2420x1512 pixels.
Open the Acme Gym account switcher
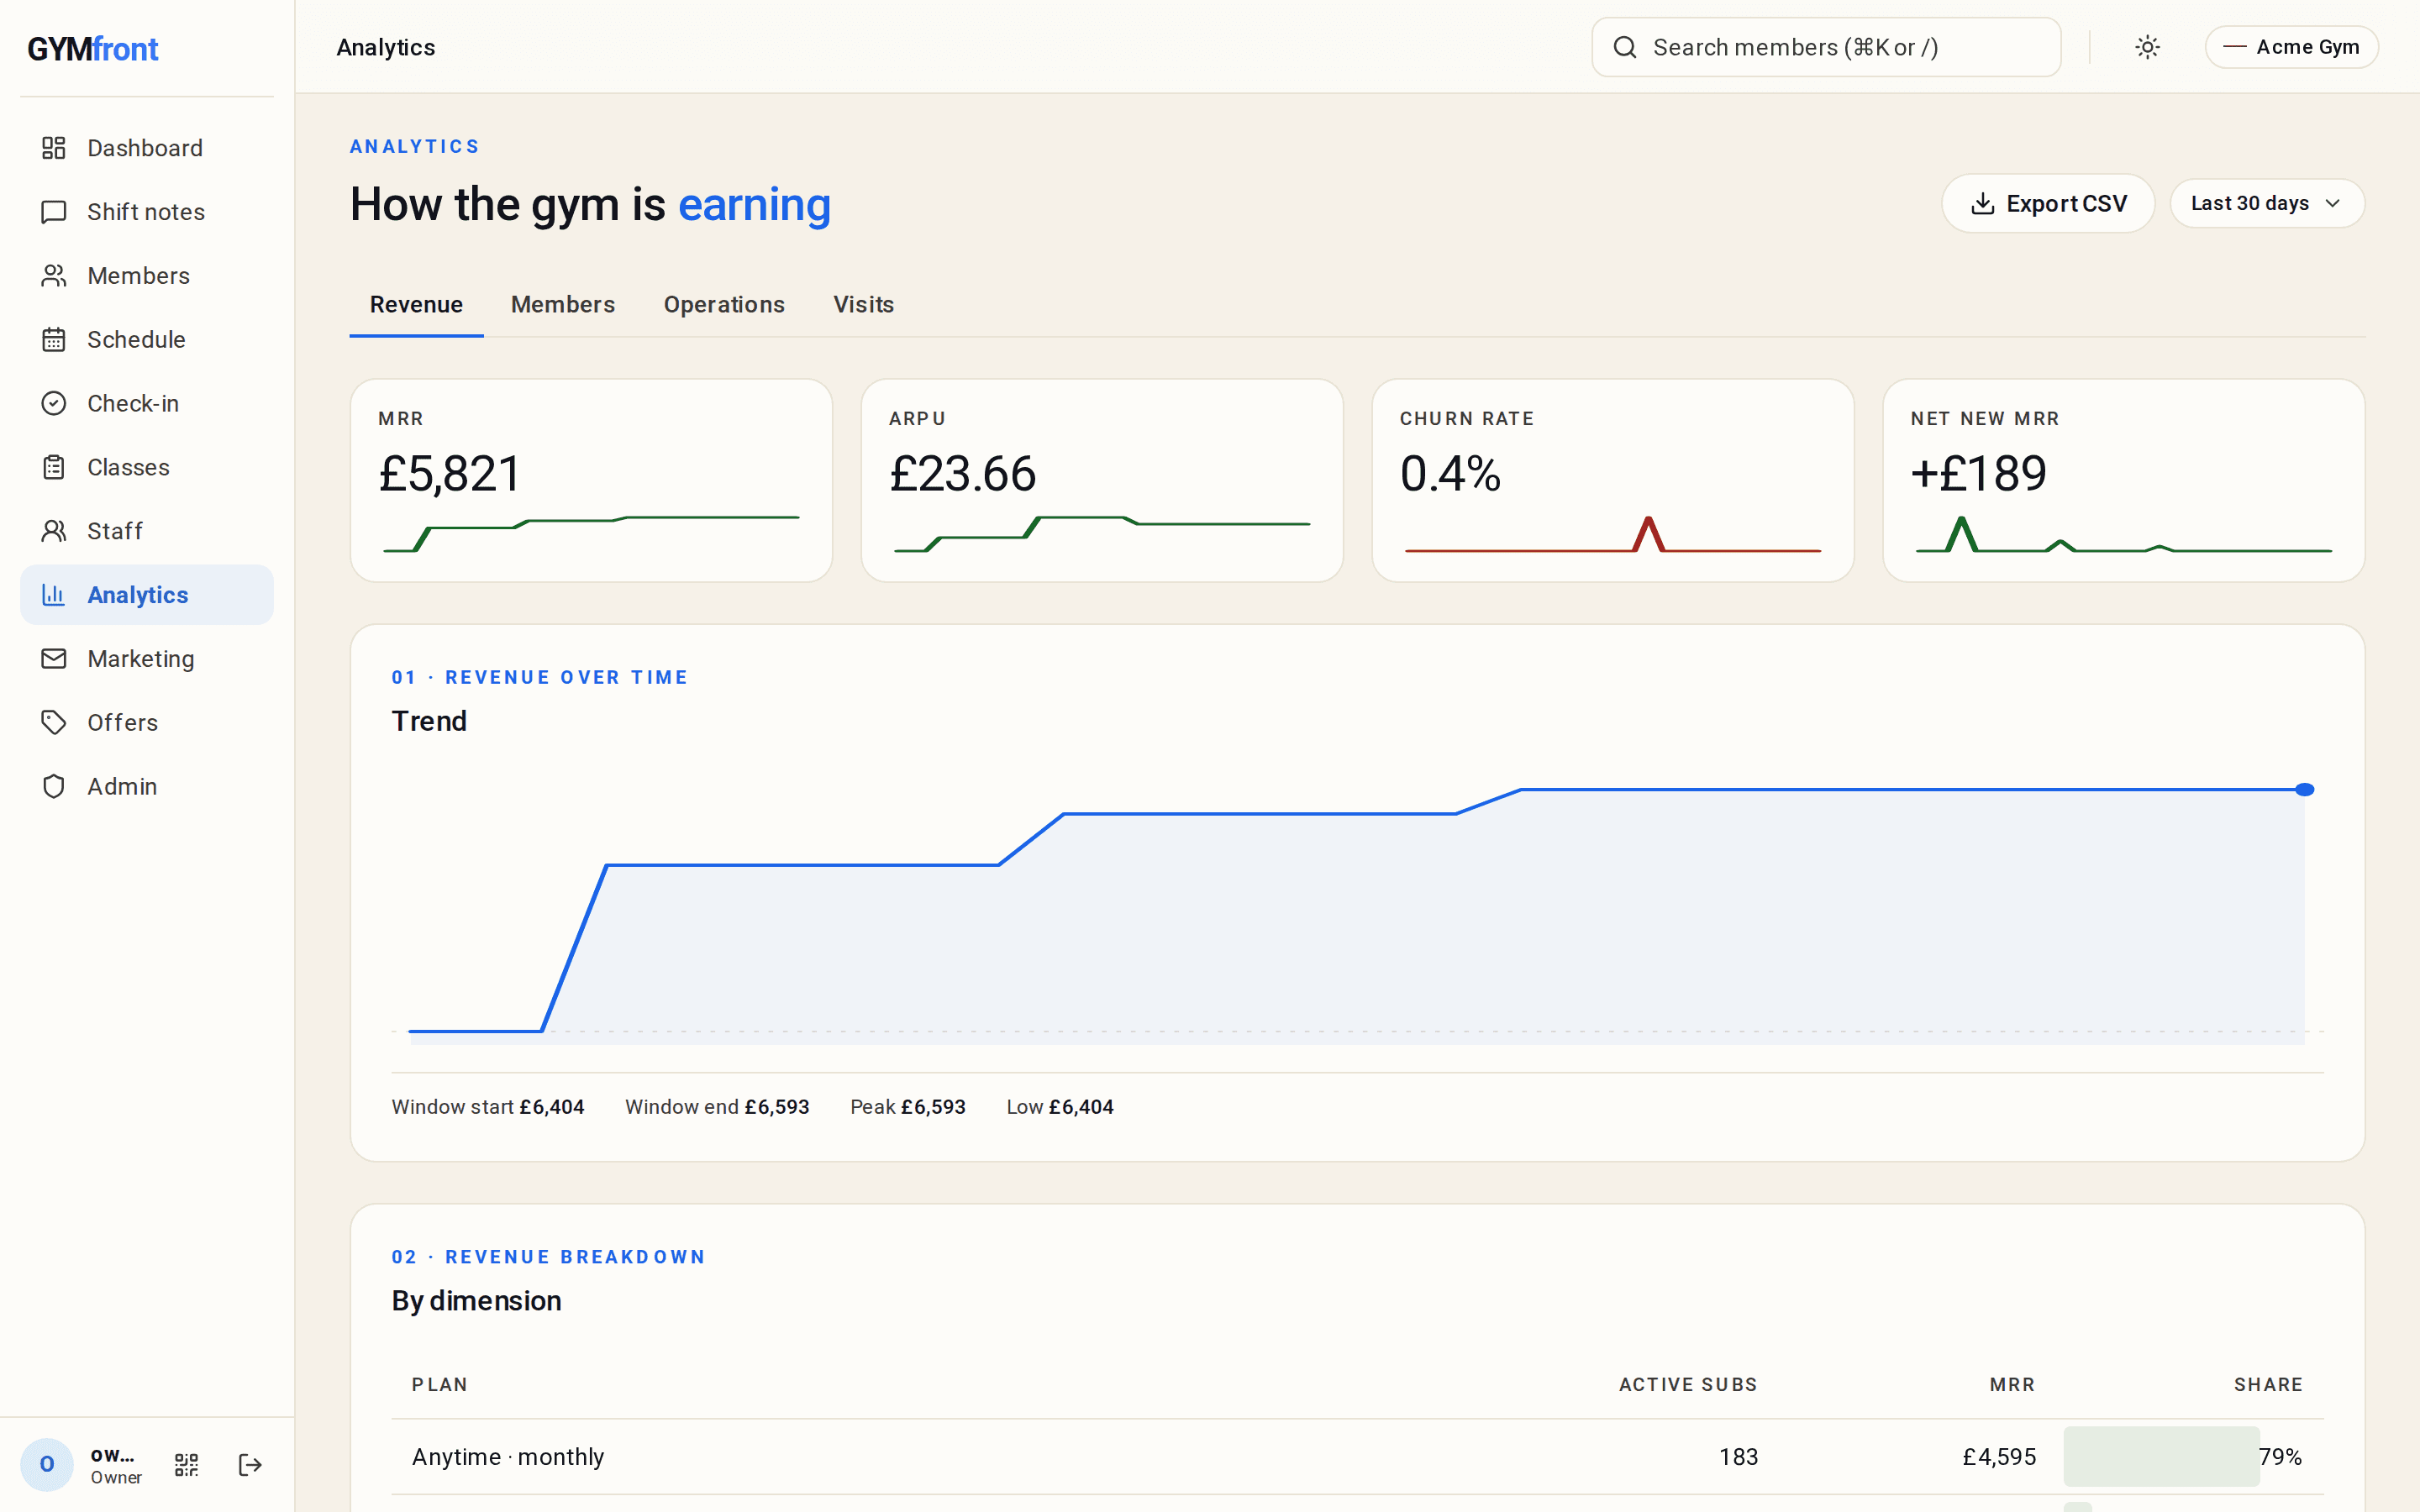tap(2291, 47)
